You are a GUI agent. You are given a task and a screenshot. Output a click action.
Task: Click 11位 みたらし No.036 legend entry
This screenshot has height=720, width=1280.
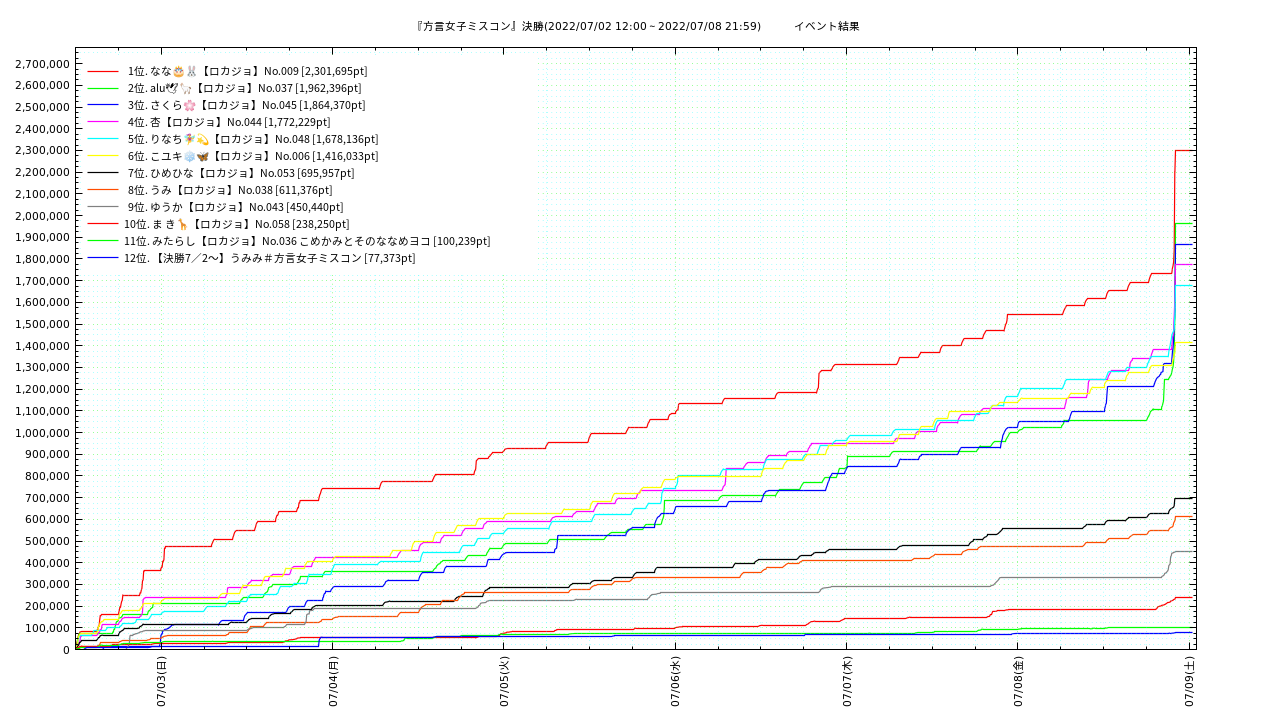pyautogui.click(x=306, y=241)
